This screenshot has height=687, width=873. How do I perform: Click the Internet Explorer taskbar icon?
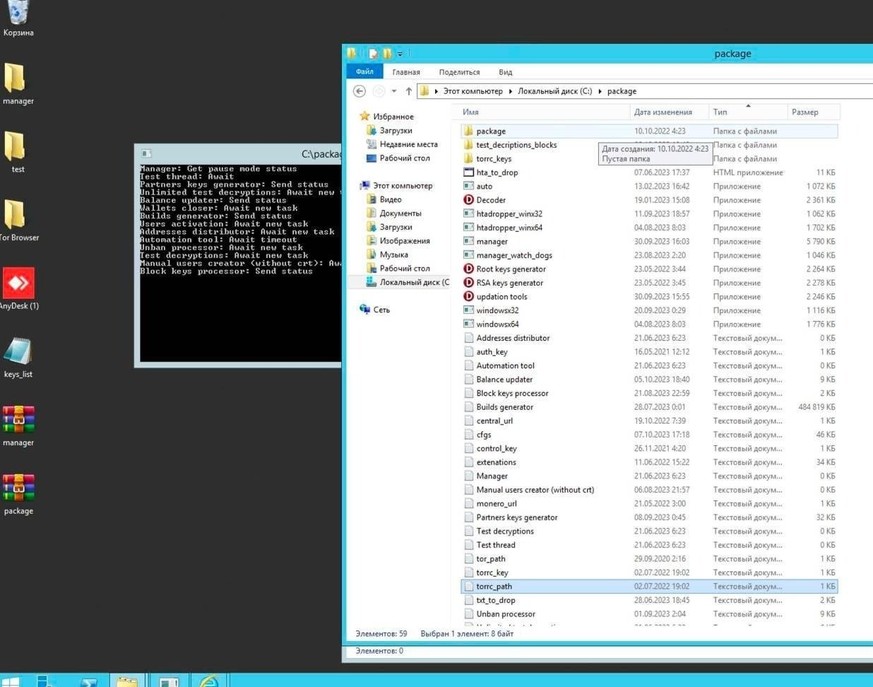pos(208,681)
